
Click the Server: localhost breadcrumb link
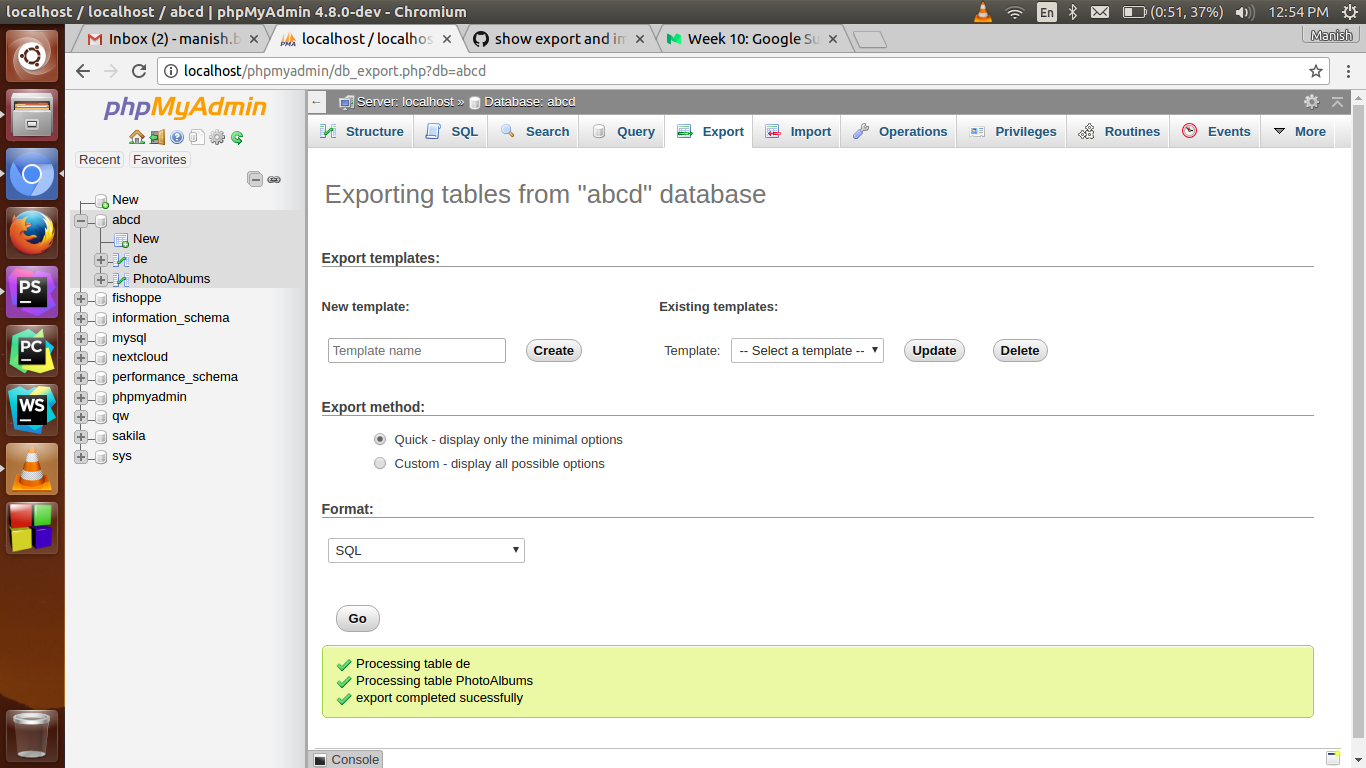tap(405, 102)
